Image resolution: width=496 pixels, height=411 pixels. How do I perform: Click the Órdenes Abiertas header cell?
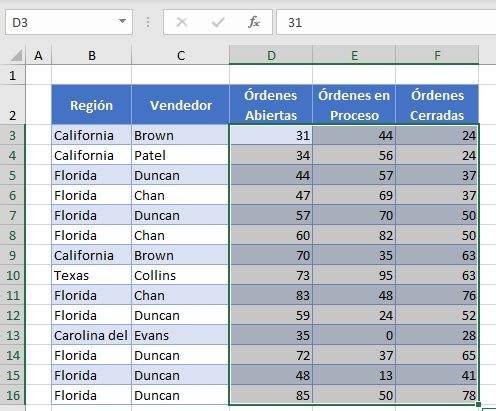tap(271, 105)
